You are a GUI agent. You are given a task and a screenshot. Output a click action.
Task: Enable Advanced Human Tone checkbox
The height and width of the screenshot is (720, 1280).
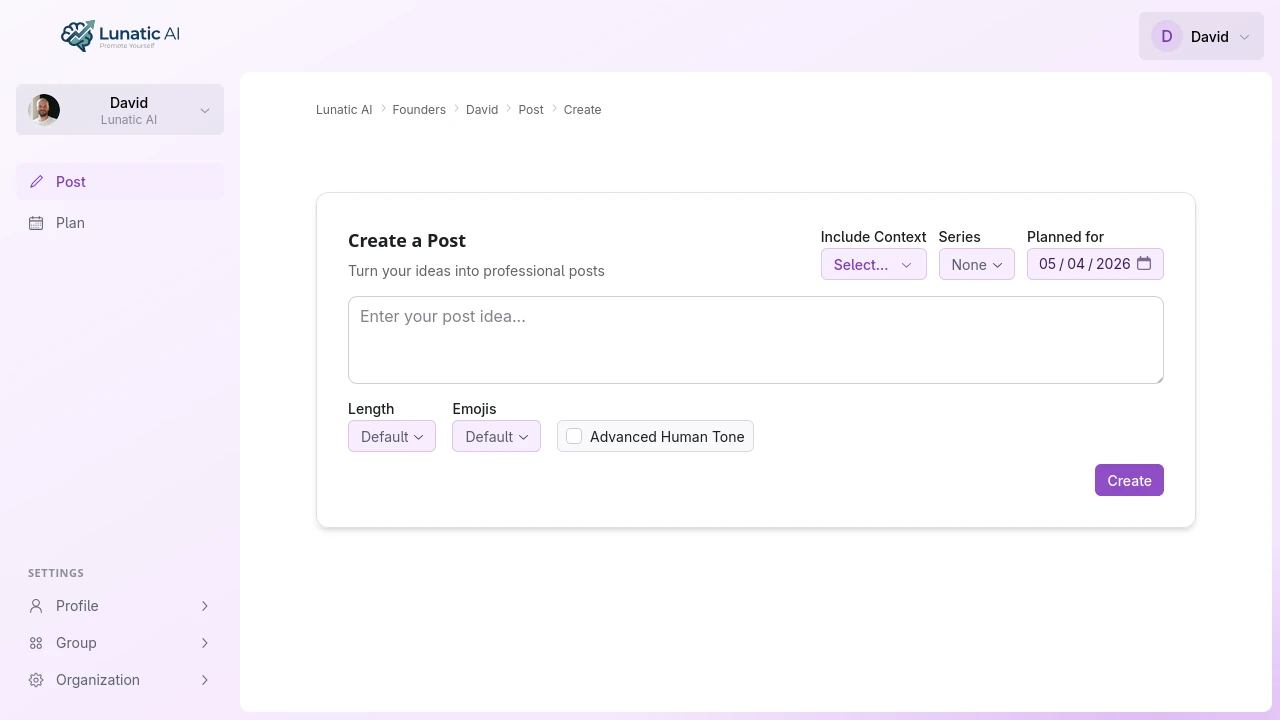[574, 436]
